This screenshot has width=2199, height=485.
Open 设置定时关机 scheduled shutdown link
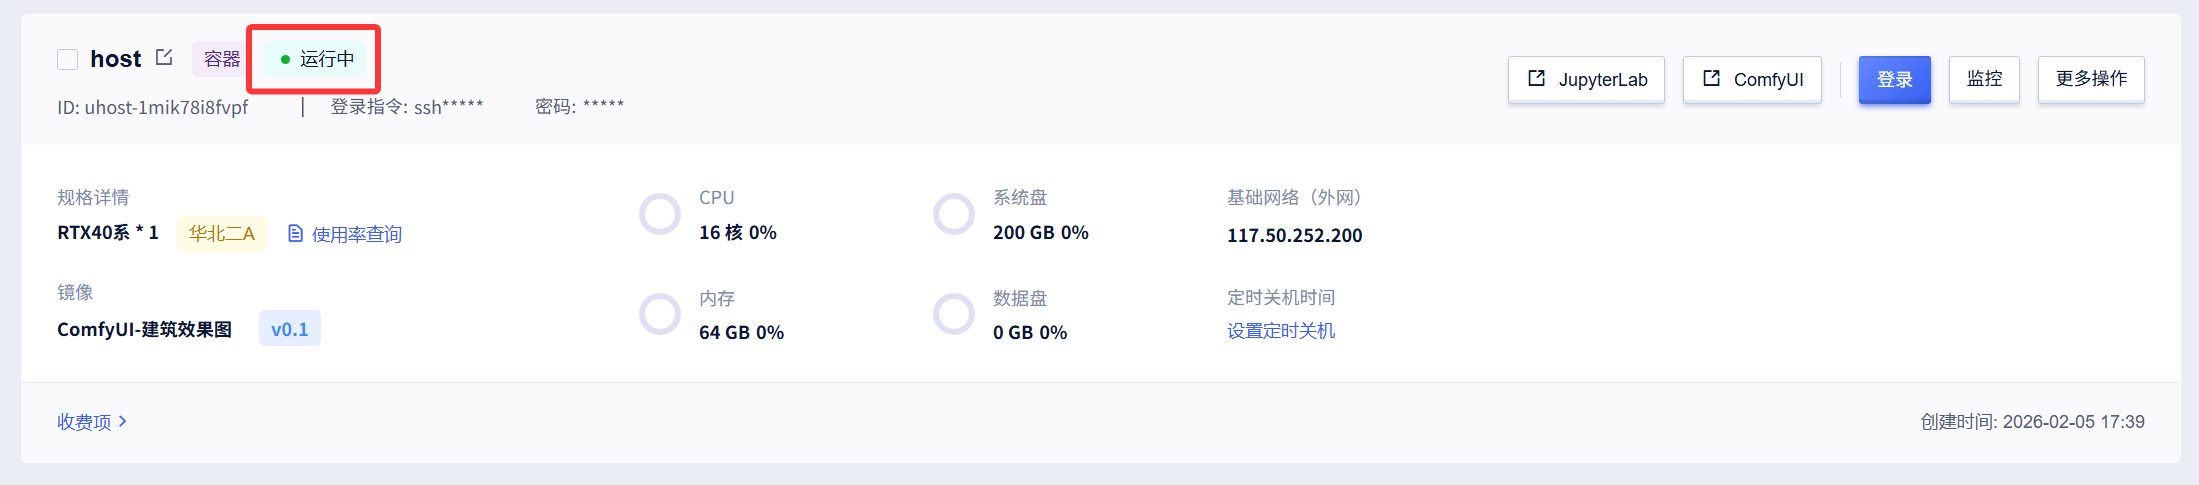click(1281, 331)
